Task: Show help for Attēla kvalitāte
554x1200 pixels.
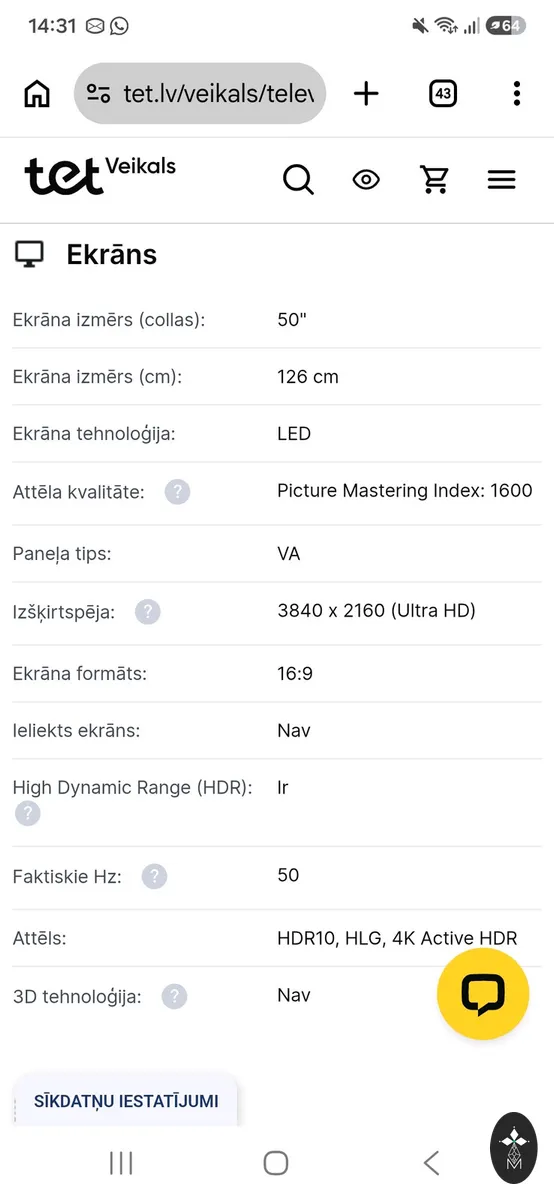Action: [177, 492]
